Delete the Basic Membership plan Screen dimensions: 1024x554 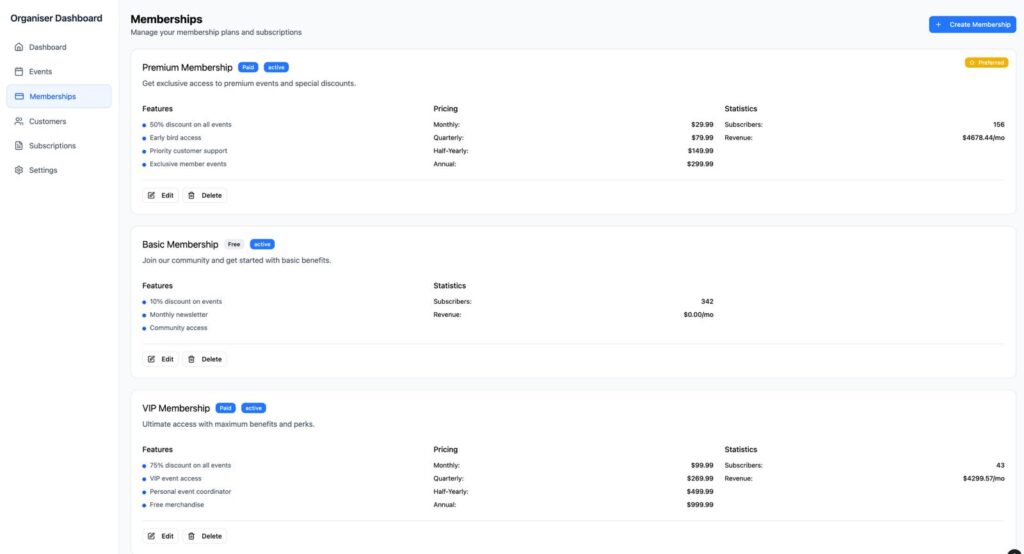coord(205,359)
